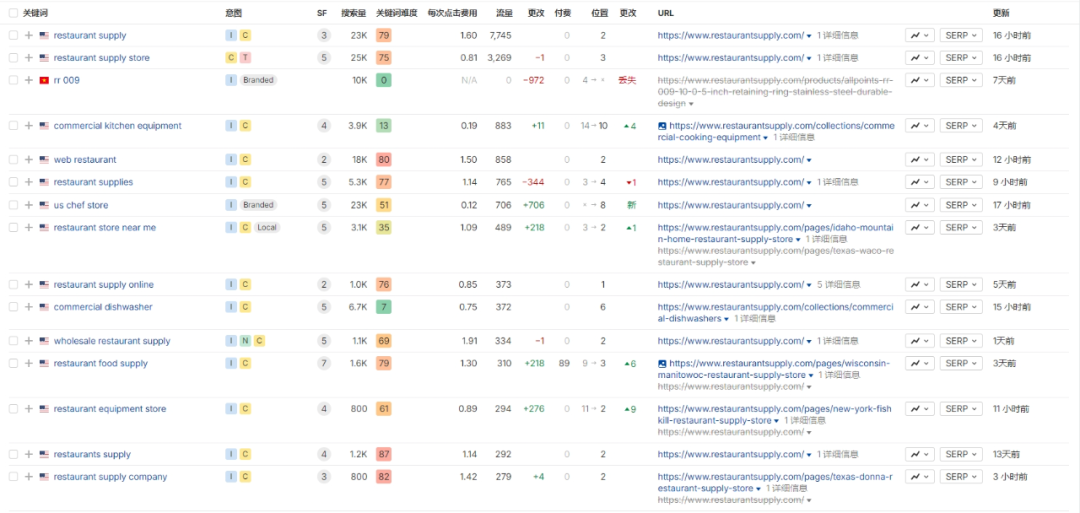The width and height of the screenshot is (1080, 513).
Task: Add 'commercial kitchen equipment' via plus icon
Action: tap(28, 126)
